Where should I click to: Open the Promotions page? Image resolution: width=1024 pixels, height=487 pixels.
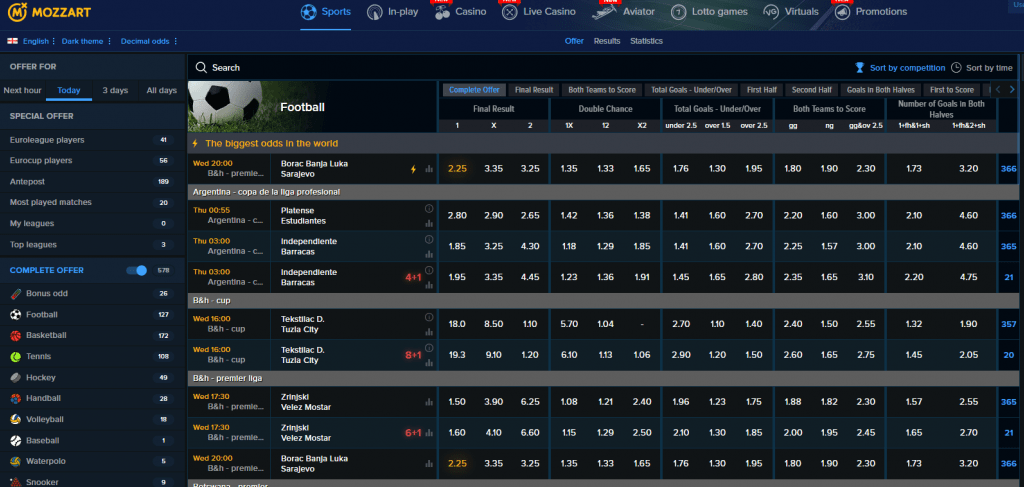[x=871, y=12]
